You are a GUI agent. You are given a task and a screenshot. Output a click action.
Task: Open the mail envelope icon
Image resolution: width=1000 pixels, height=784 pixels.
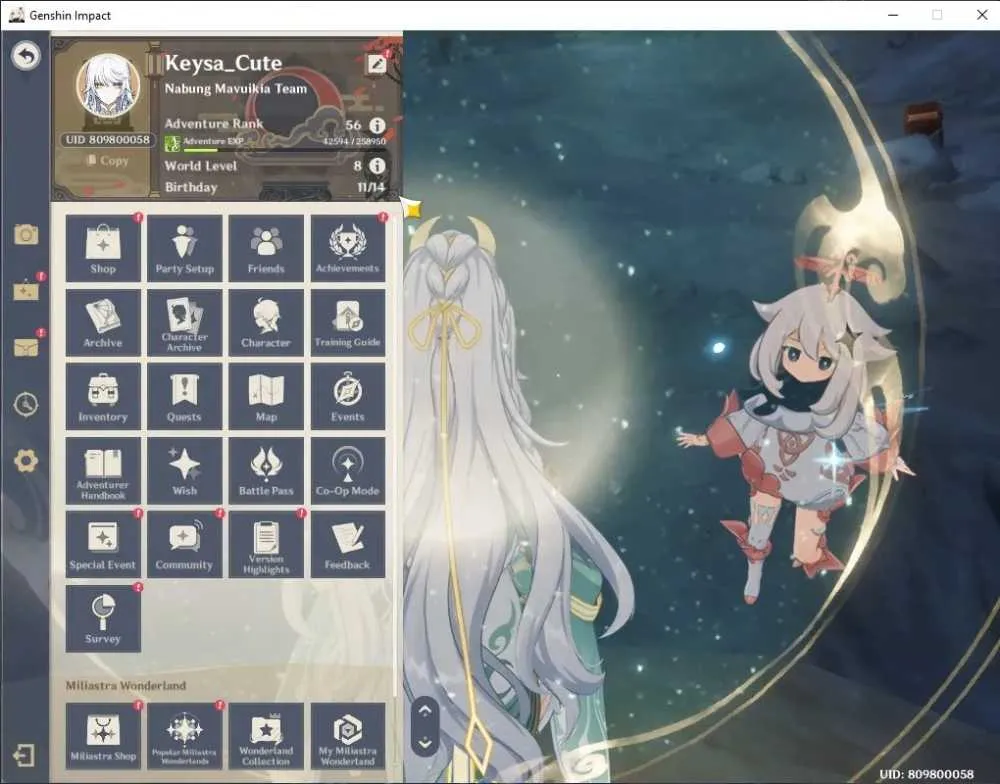point(26,347)
